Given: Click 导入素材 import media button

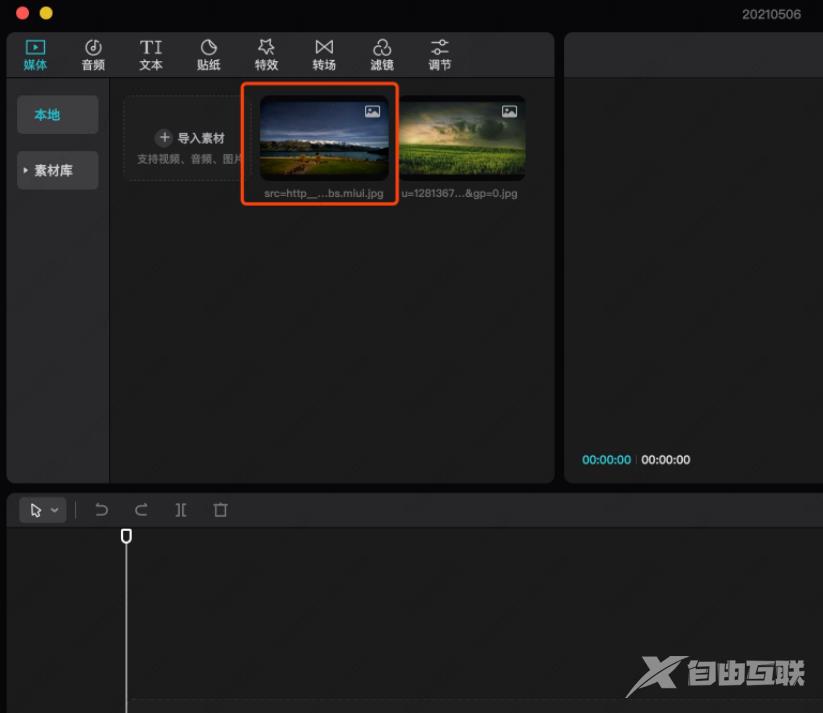Looking at the screenshot, I should [191, 138].
